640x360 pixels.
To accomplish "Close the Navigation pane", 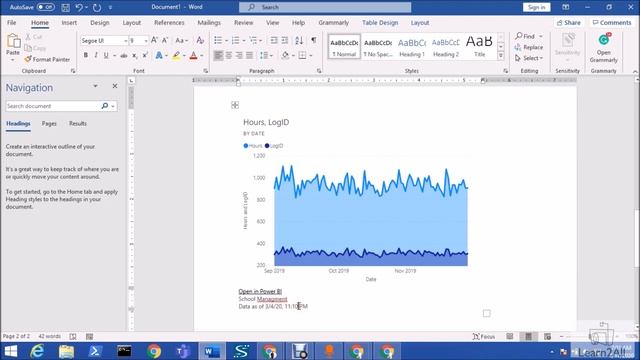I will coord(115,86).
